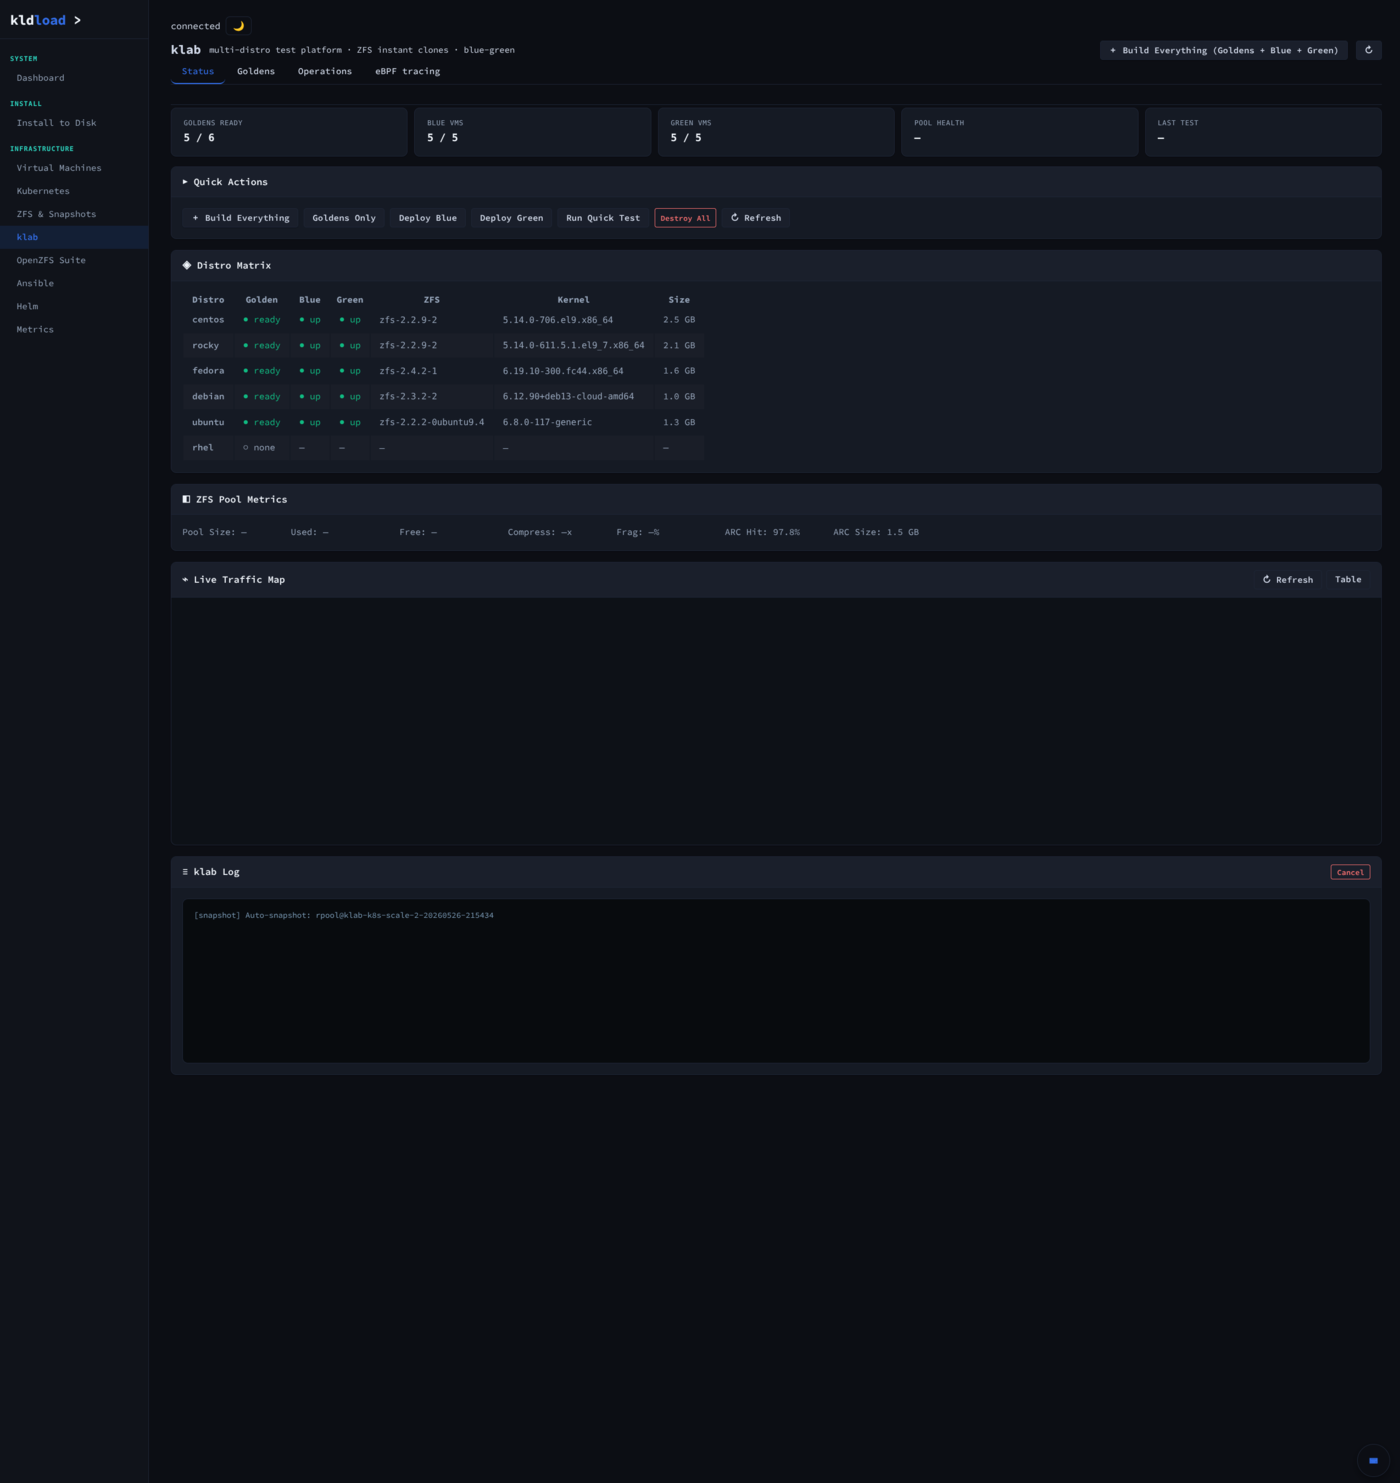This screenshot has width=1400, height=1483.
Task: Click the kldload logo chevron
Action: (x=77, y=20)
